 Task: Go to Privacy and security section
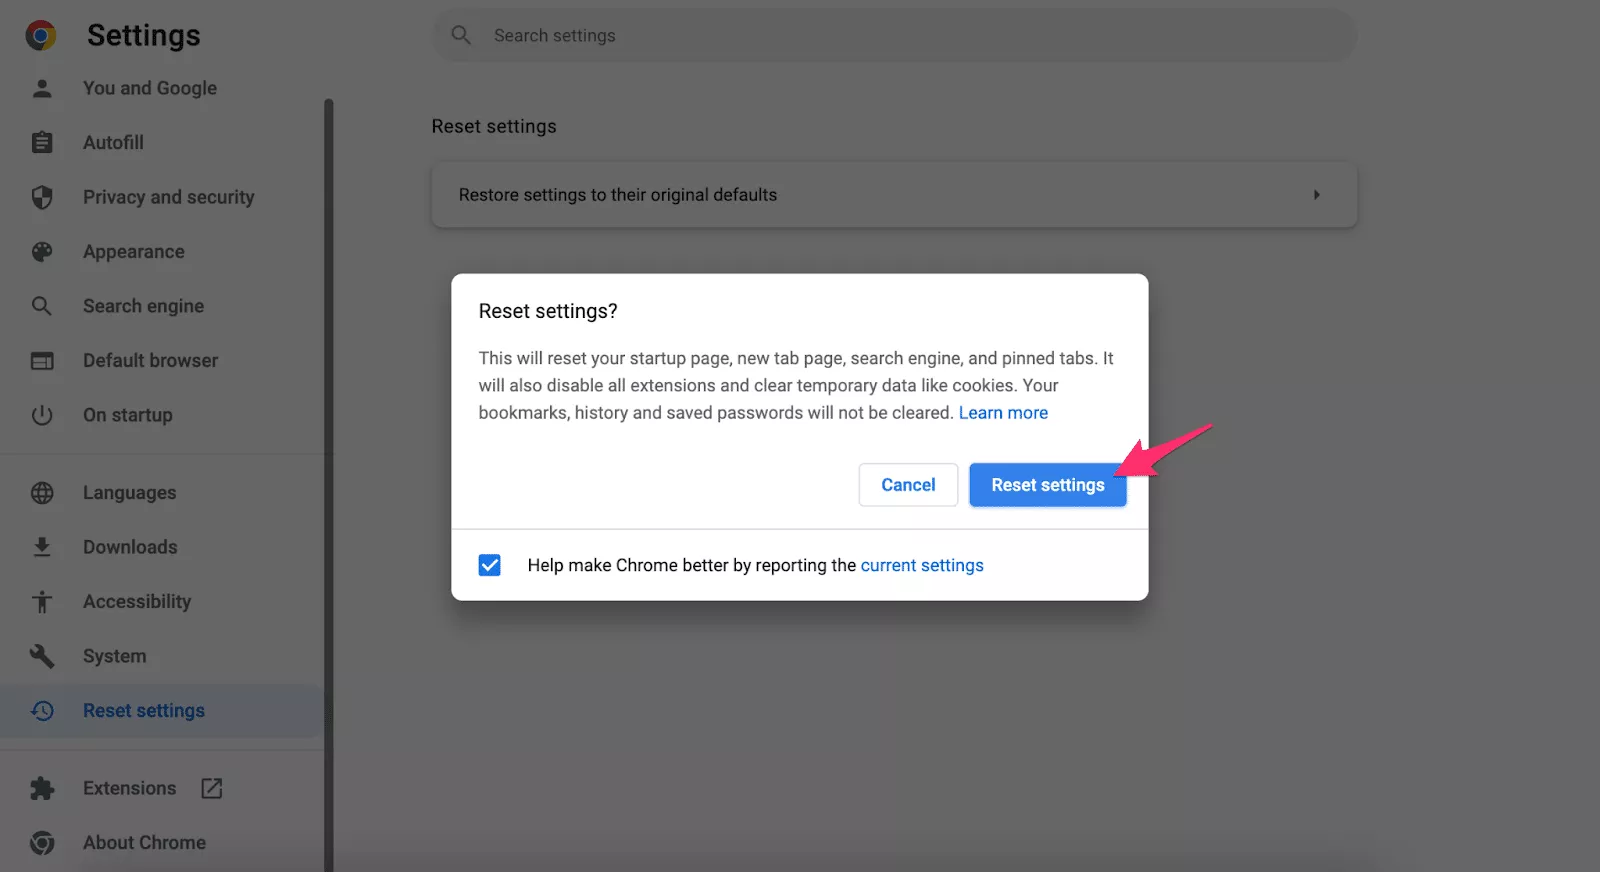coord(168,197)
